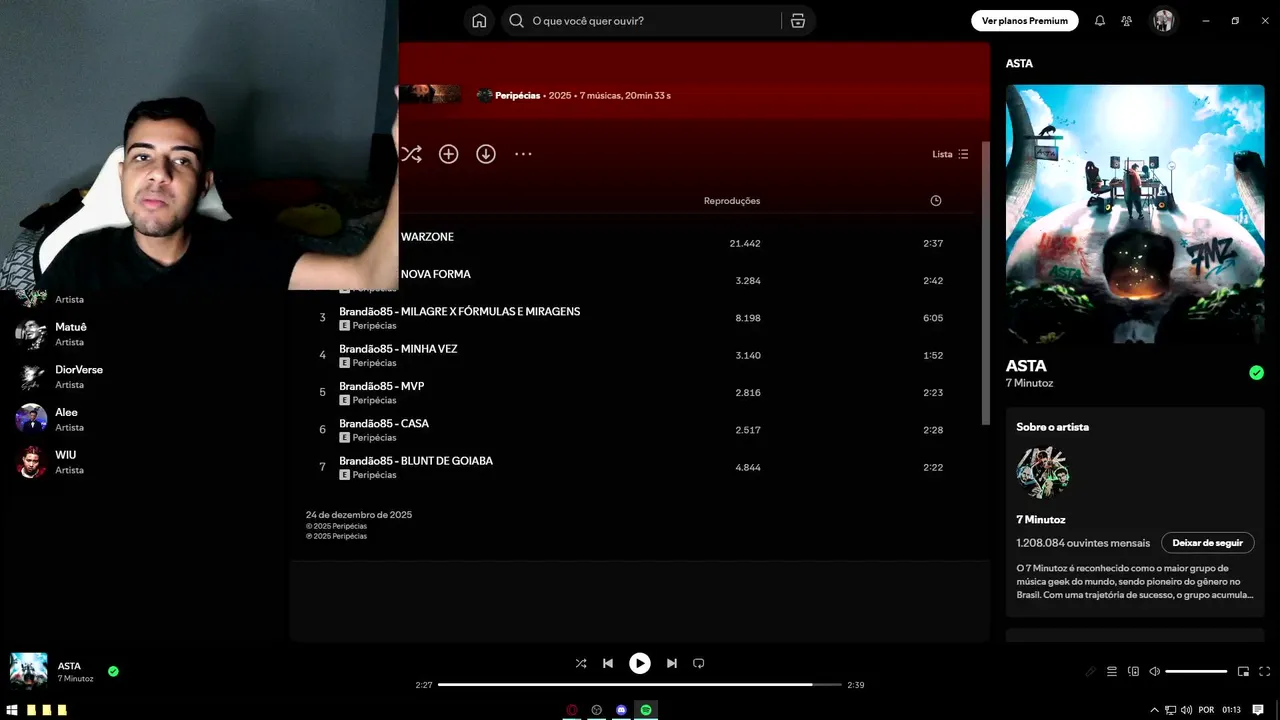
Task: Open the Browse icon beside search
Action: point(797,21)
